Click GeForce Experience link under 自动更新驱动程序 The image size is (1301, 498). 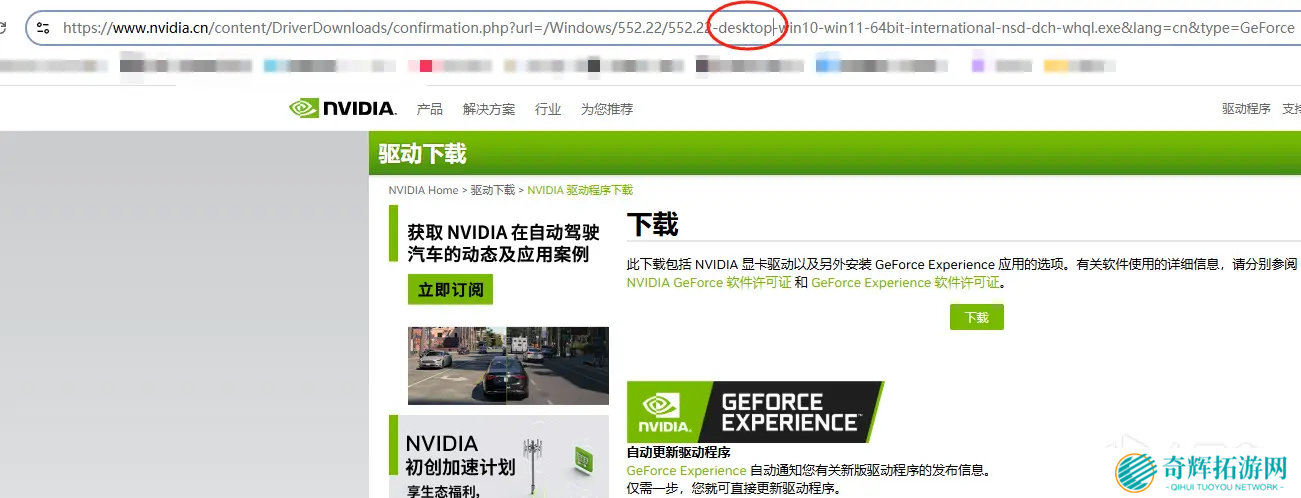pos(686,470)
